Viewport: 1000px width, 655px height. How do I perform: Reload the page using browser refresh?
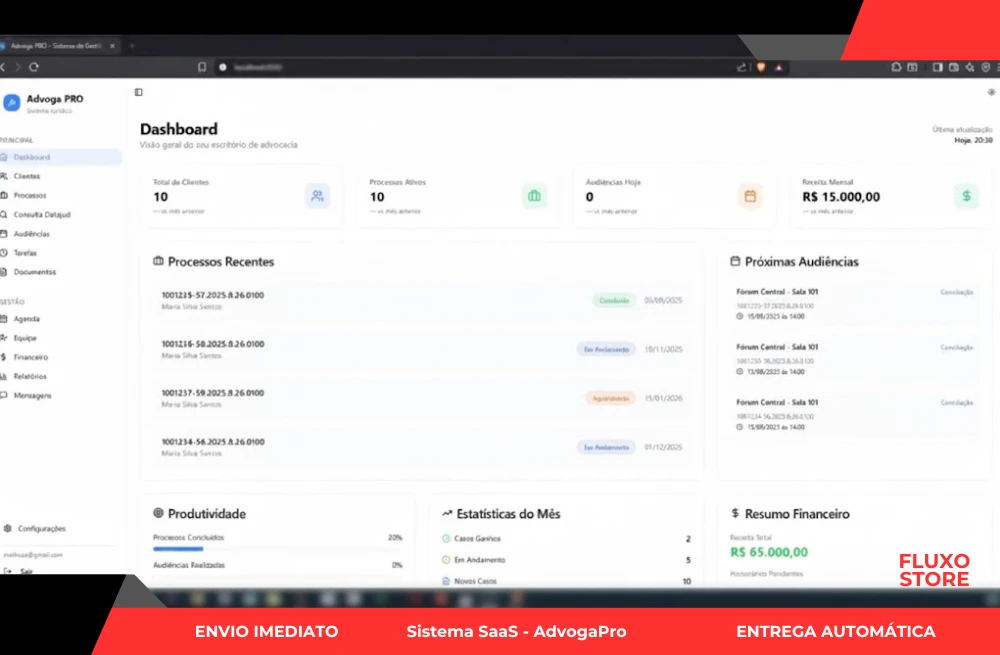[x=34, y=67]
